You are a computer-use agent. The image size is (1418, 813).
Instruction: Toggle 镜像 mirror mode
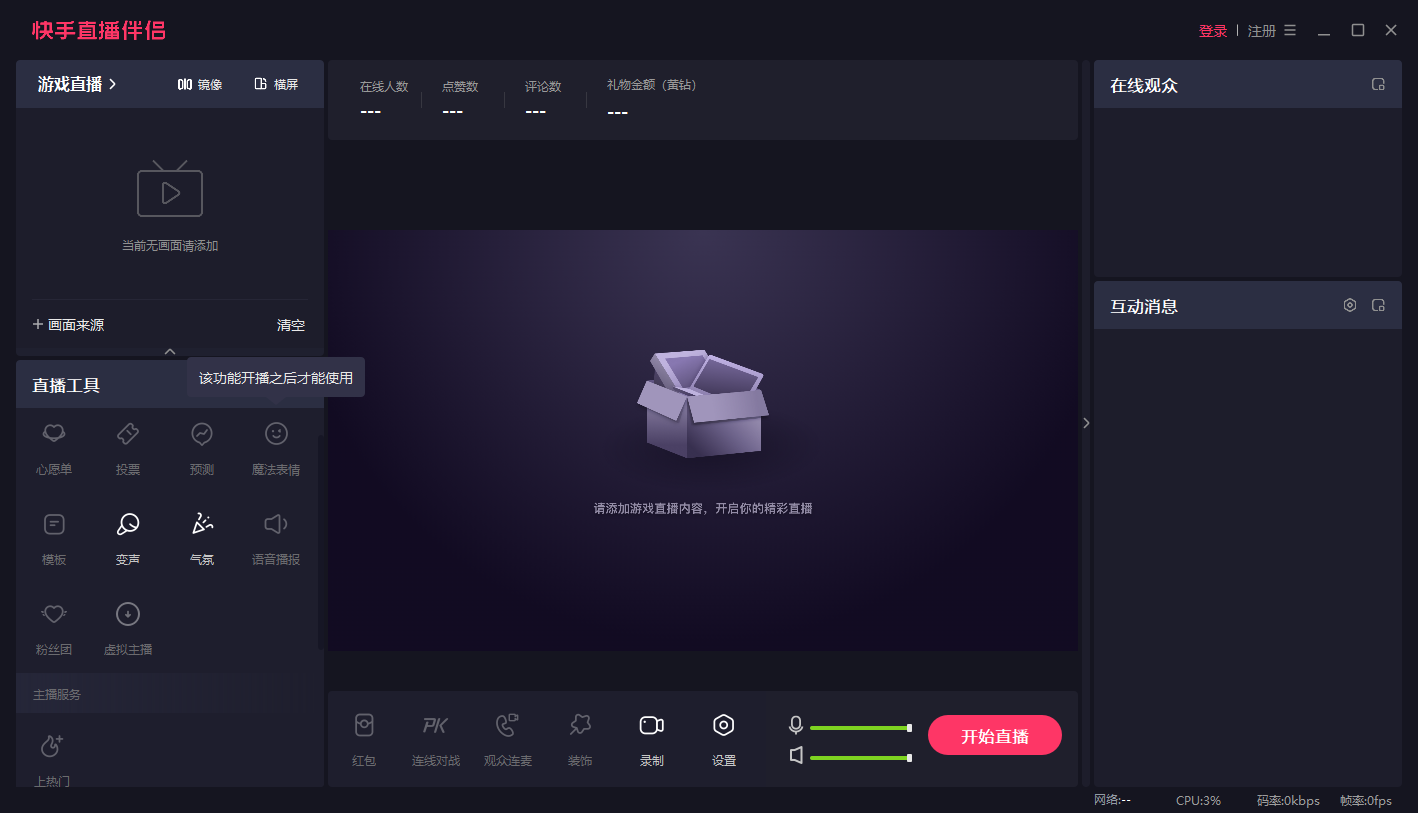click(x=200, y=85)
